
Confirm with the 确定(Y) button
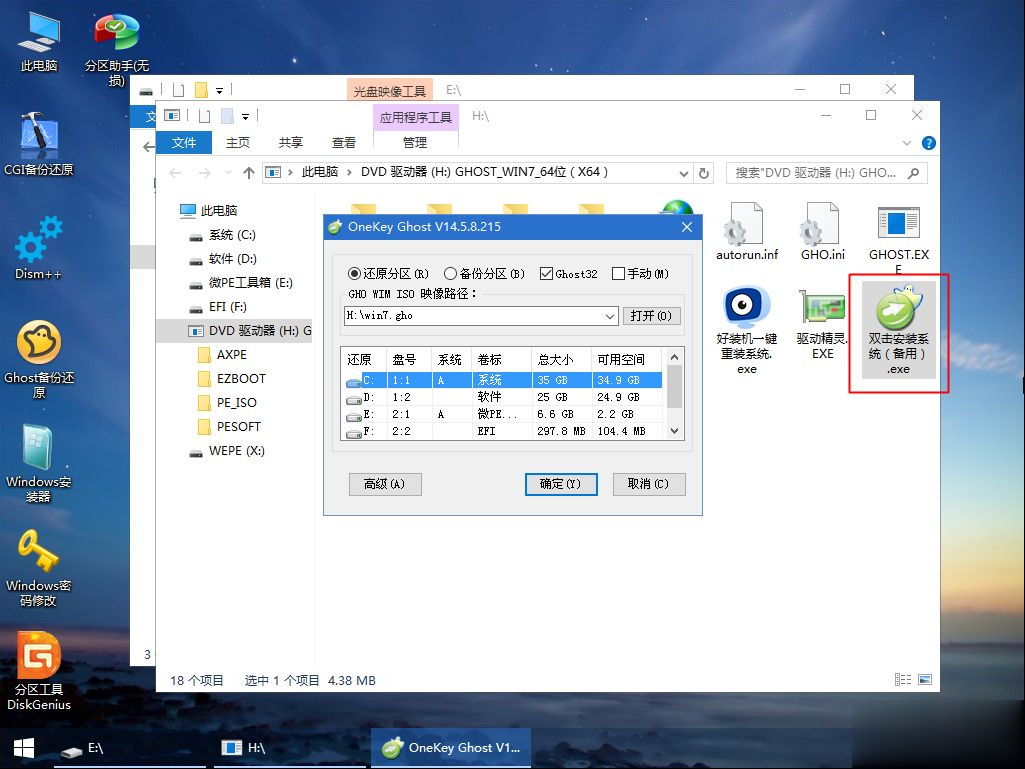pos(561,484)
